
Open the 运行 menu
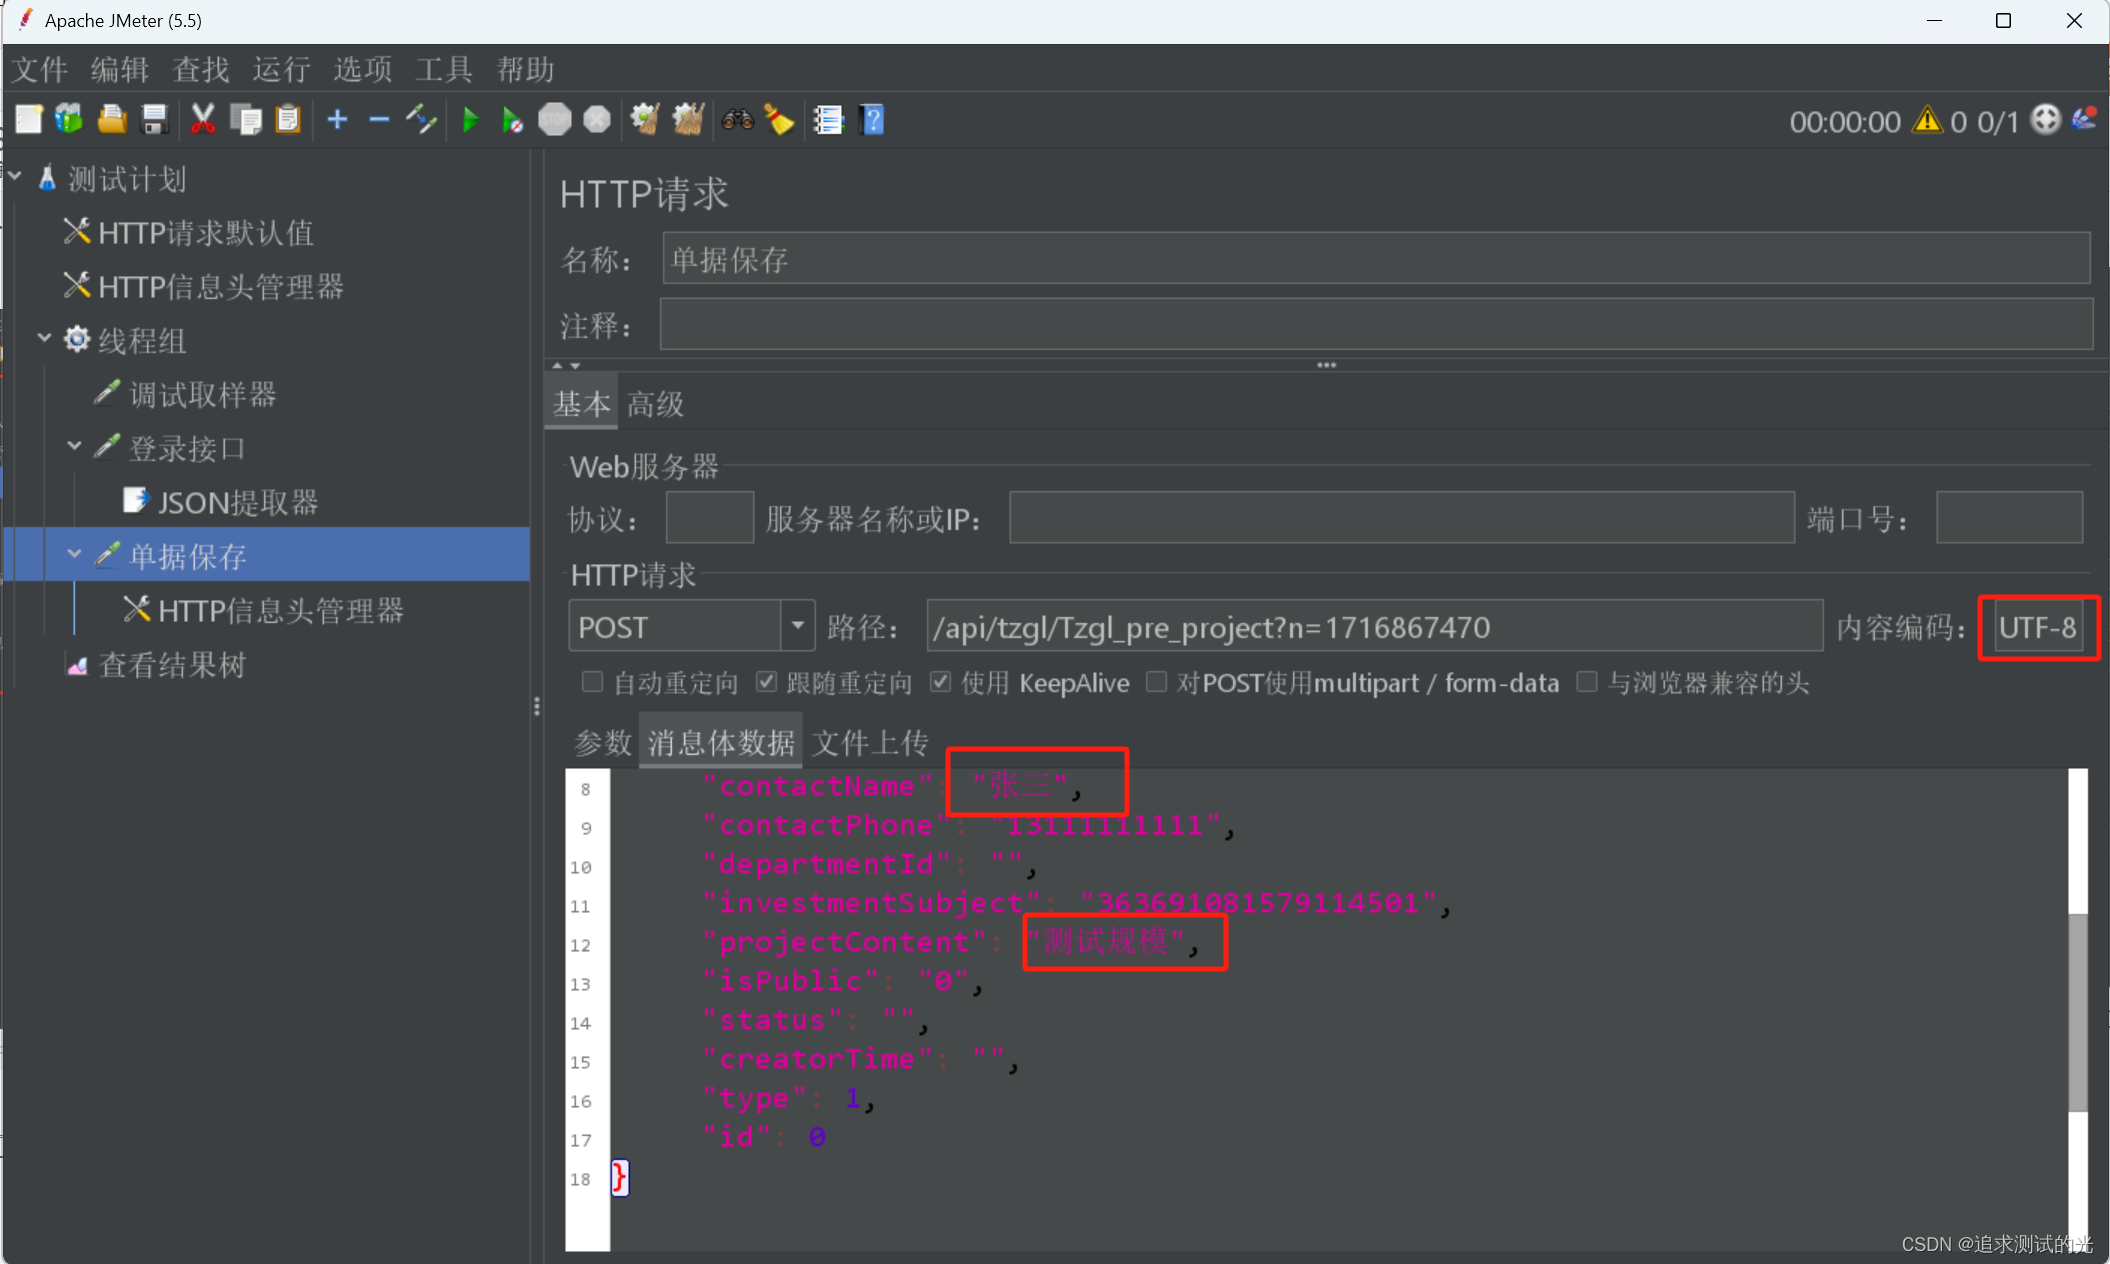coord(282,69)
